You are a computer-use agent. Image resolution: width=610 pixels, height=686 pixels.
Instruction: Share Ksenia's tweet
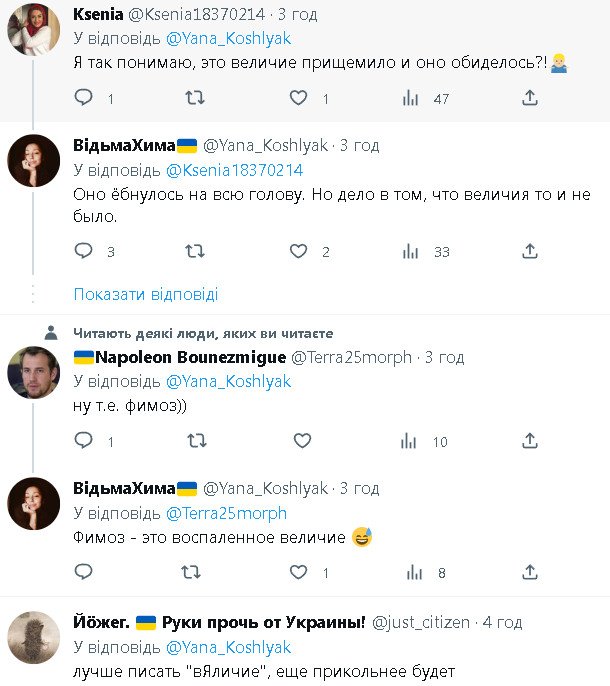point(530,98)
